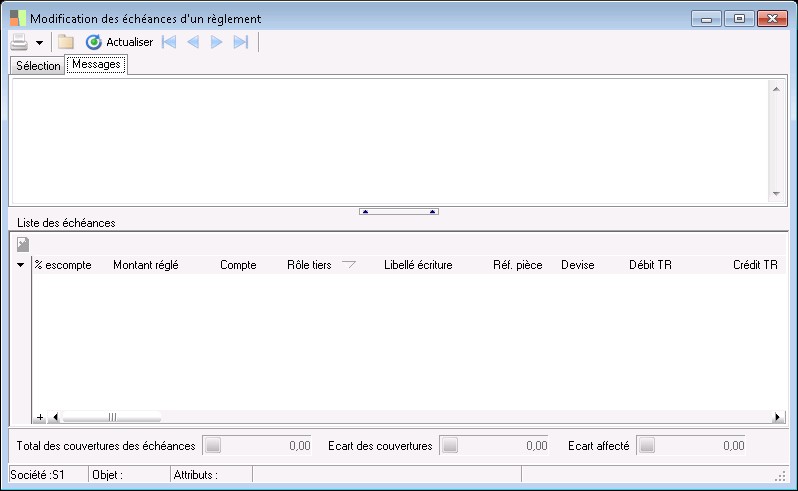Sort by Crédit TR column
Viewport: 798px width, 491px height.
pyautogui.click(x=755, y=265)
